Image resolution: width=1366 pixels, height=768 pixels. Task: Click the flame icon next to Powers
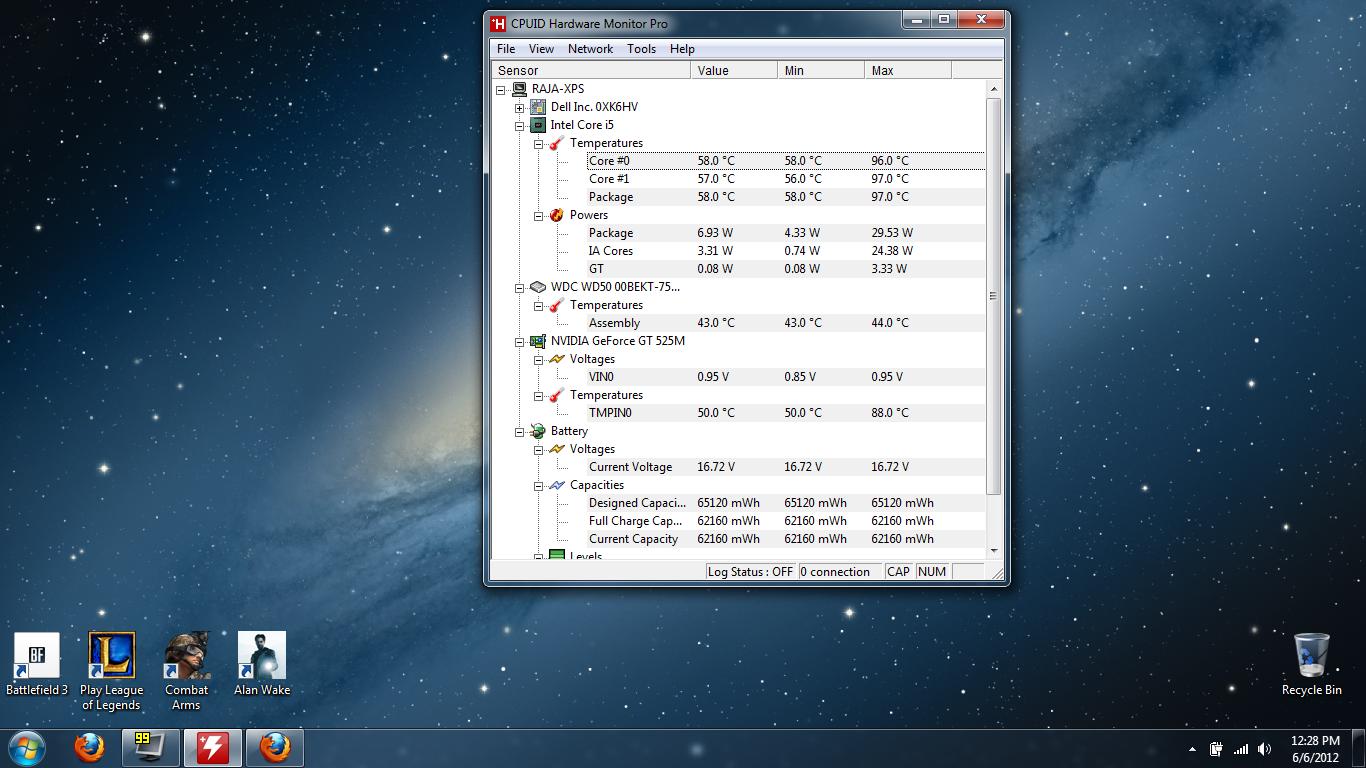pyautogui.click(x=557, y=215)
